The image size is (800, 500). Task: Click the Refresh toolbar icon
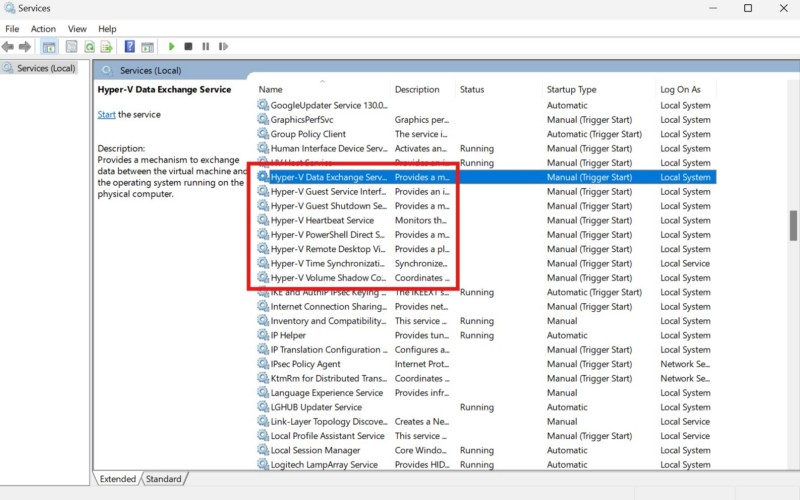click(90, 46)
